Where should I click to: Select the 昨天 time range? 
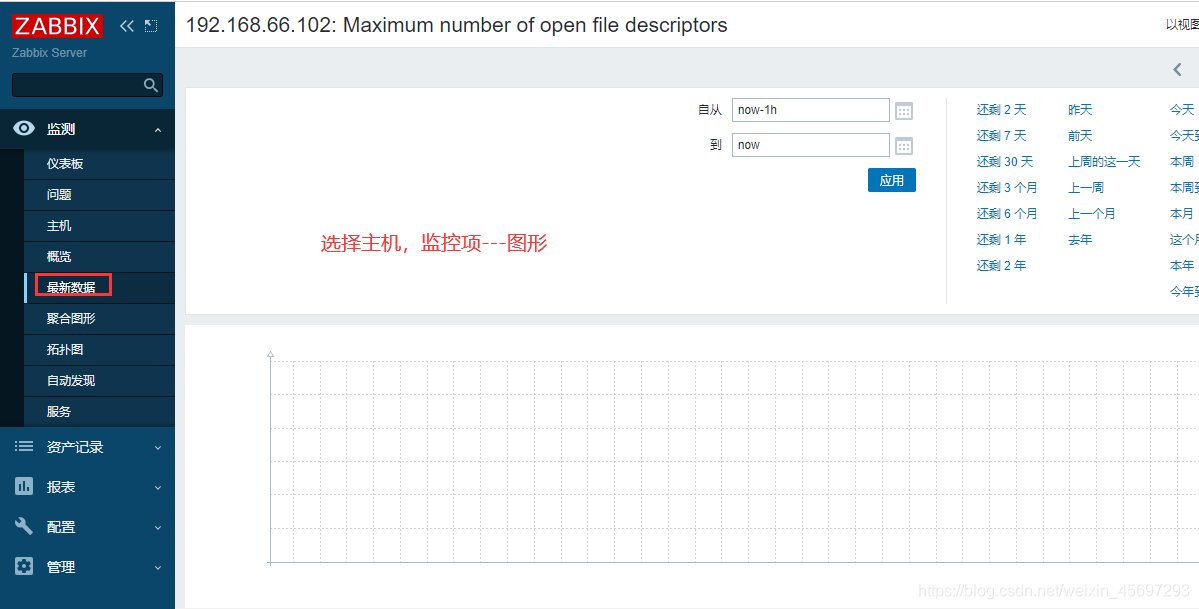tap(1080, 109)
